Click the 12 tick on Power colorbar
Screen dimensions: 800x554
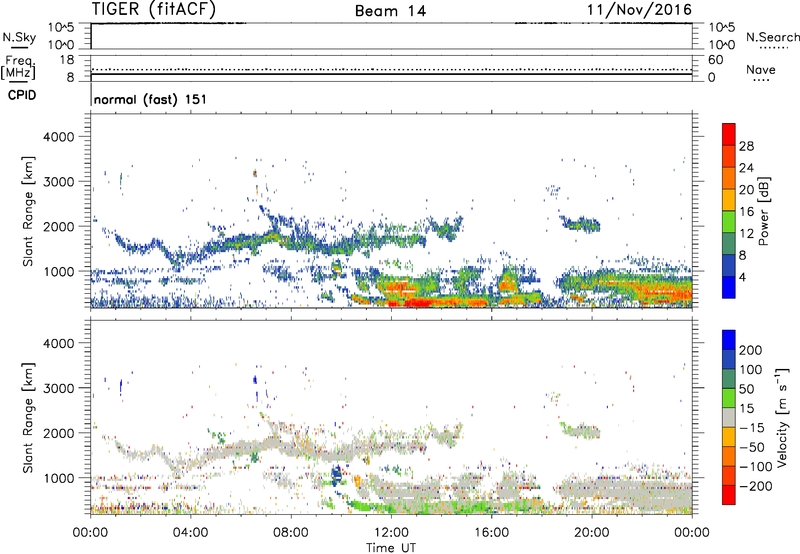746,234
